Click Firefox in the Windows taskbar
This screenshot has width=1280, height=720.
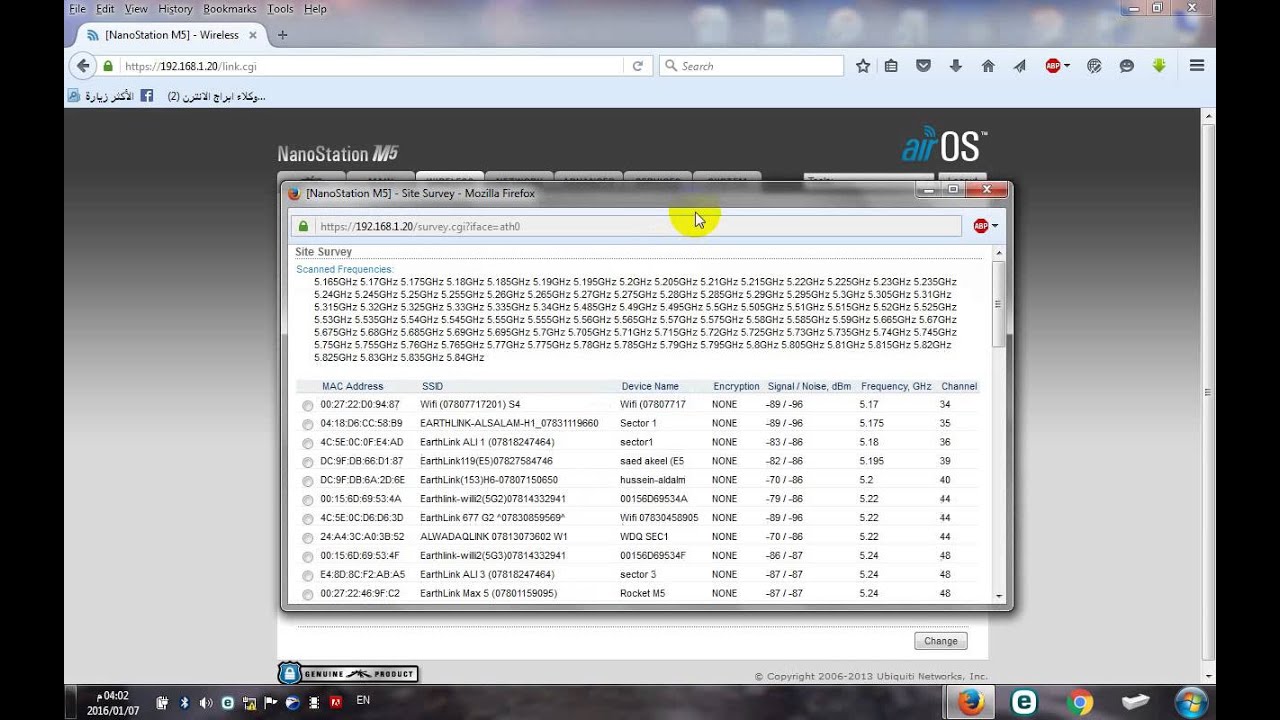click(970, 702)
